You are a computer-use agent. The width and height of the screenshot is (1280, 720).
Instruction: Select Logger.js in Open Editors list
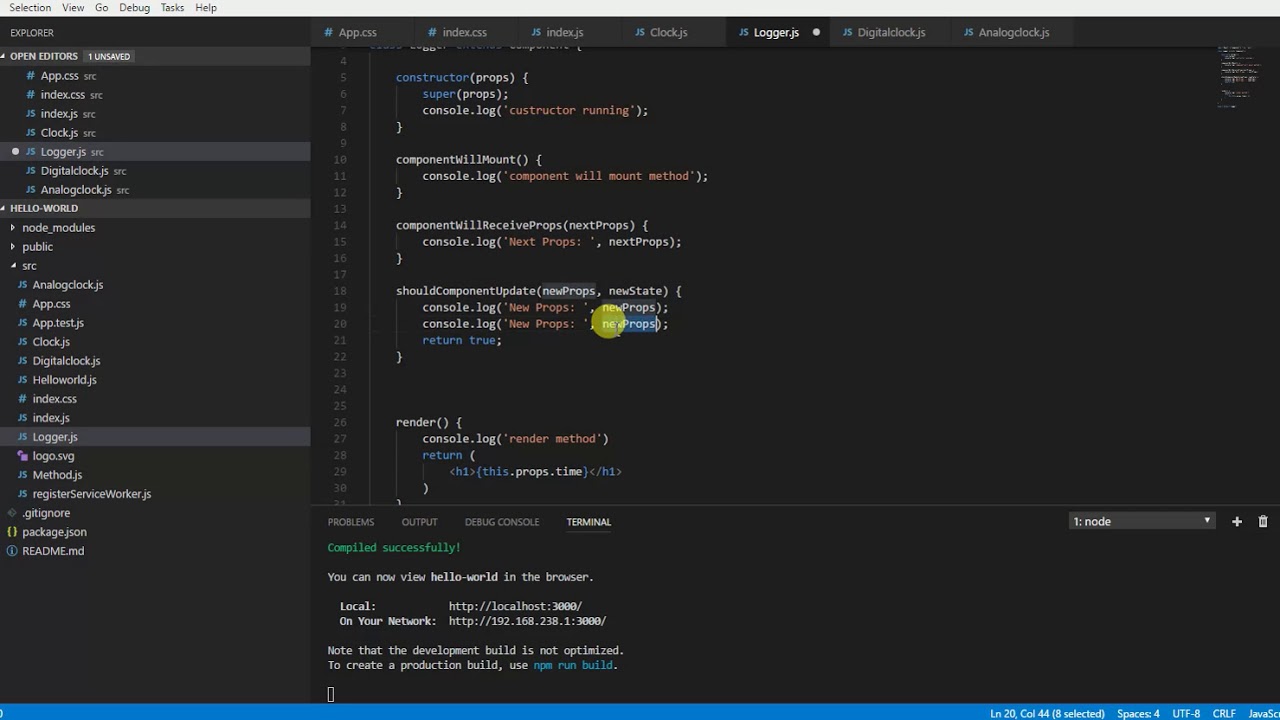coord(63,151)
